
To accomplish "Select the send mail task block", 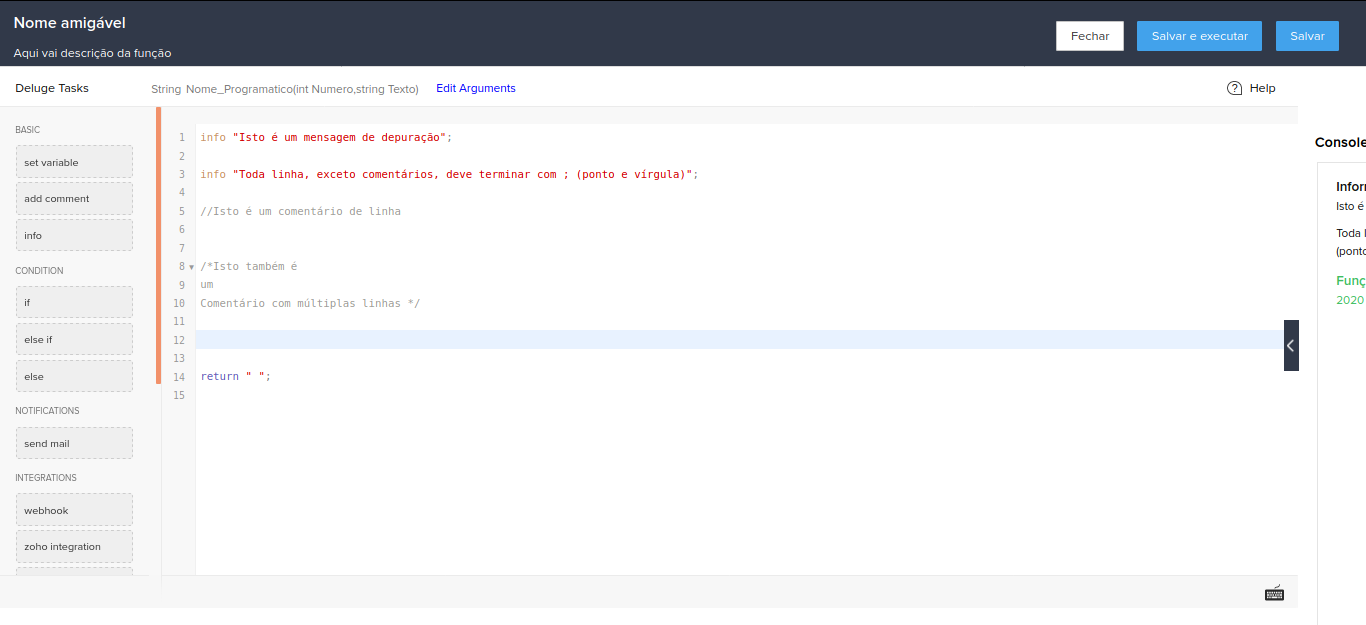I will click(x=74, y=443).
